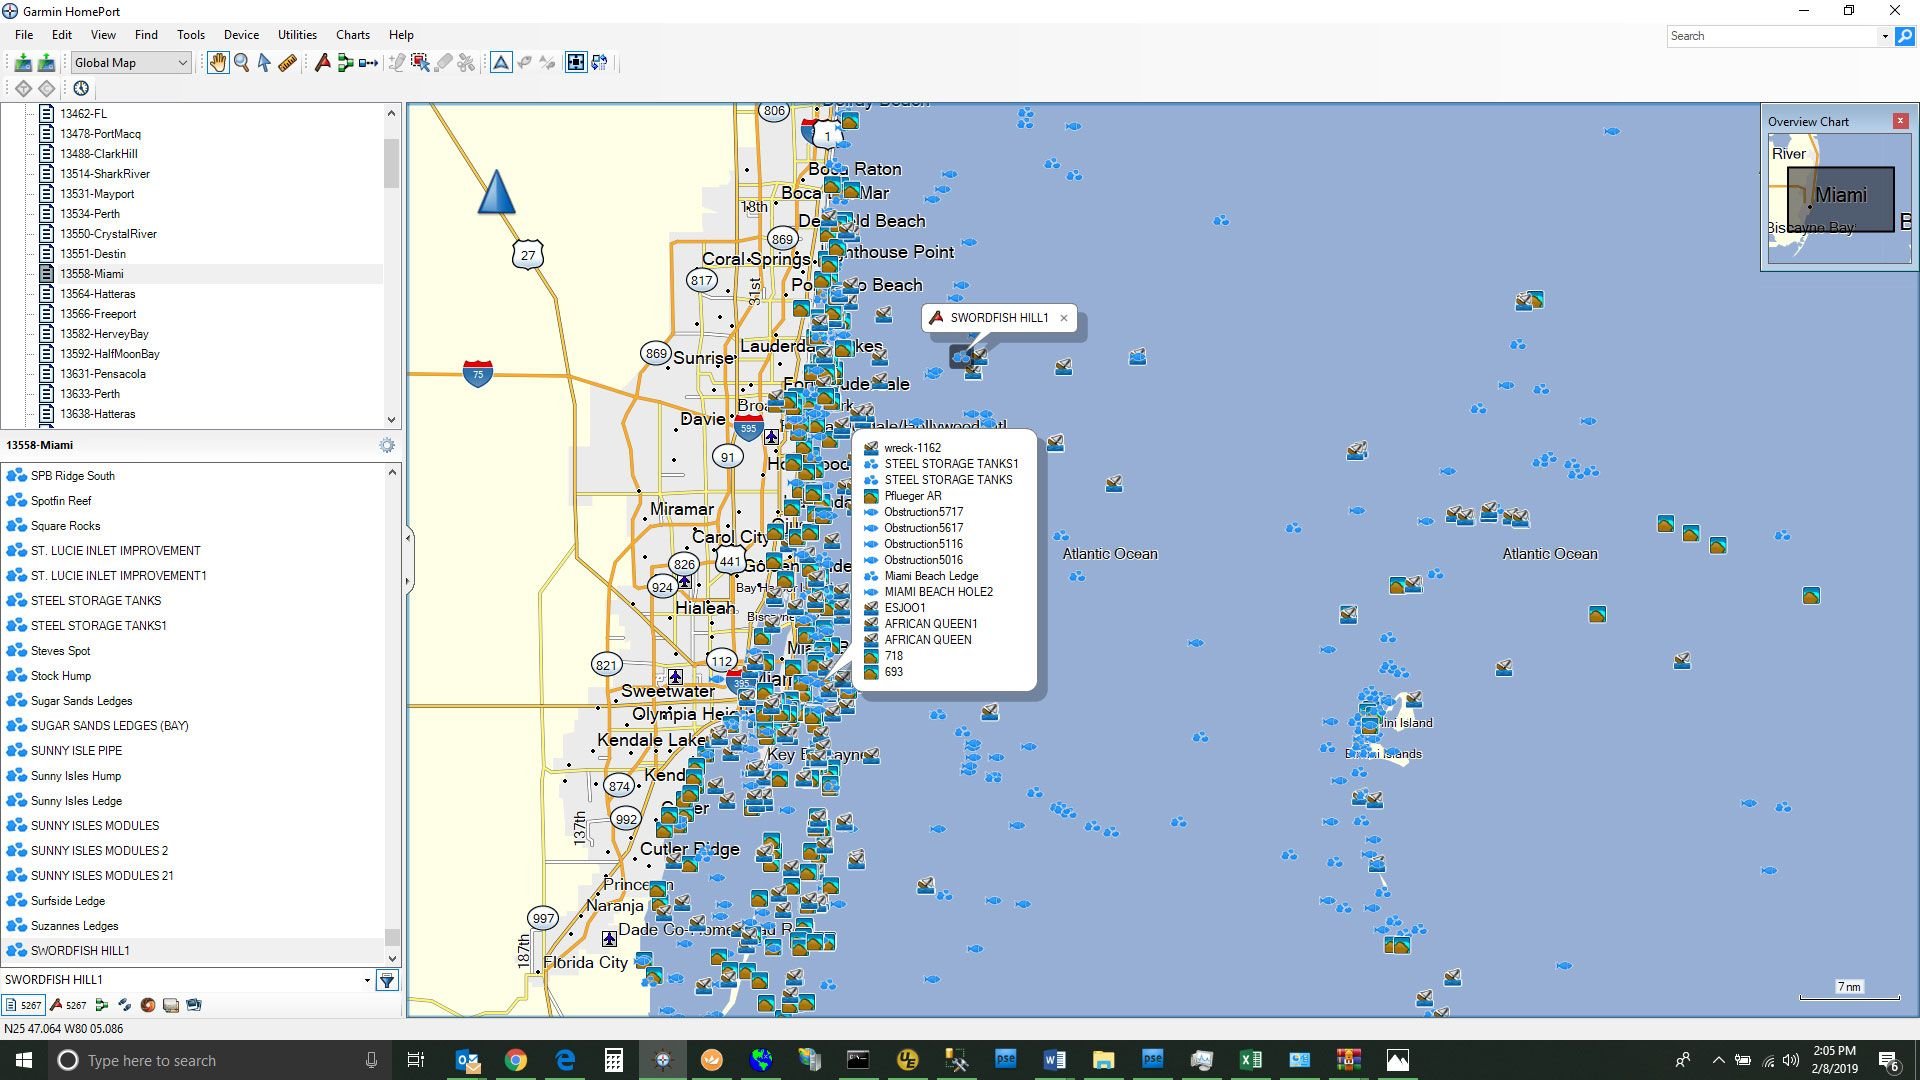This screenshot has width=1920, height=1080.
Task: Select the arrow Select tool
Action: (264, 63)
